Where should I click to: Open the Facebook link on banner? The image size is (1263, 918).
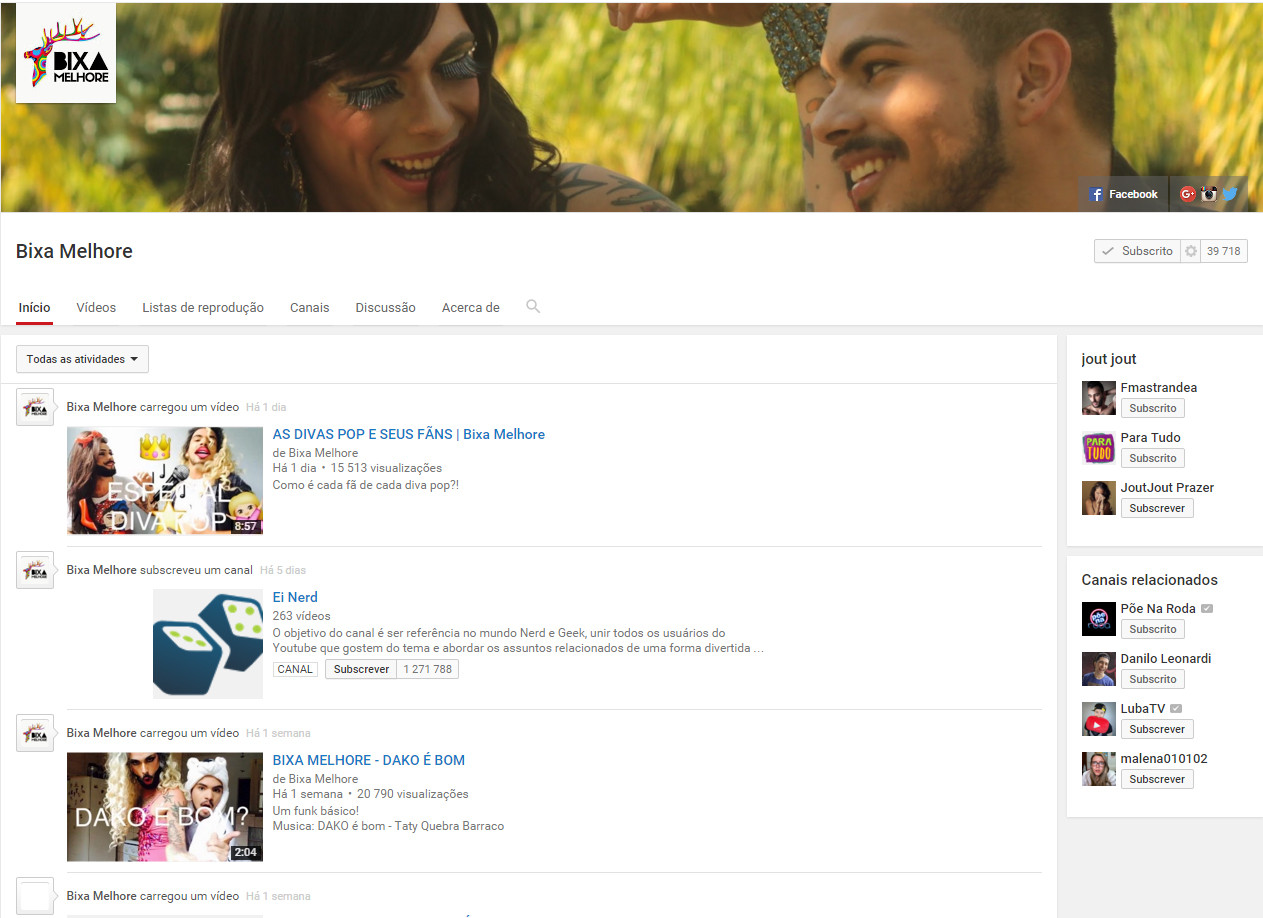point(1123,194)
